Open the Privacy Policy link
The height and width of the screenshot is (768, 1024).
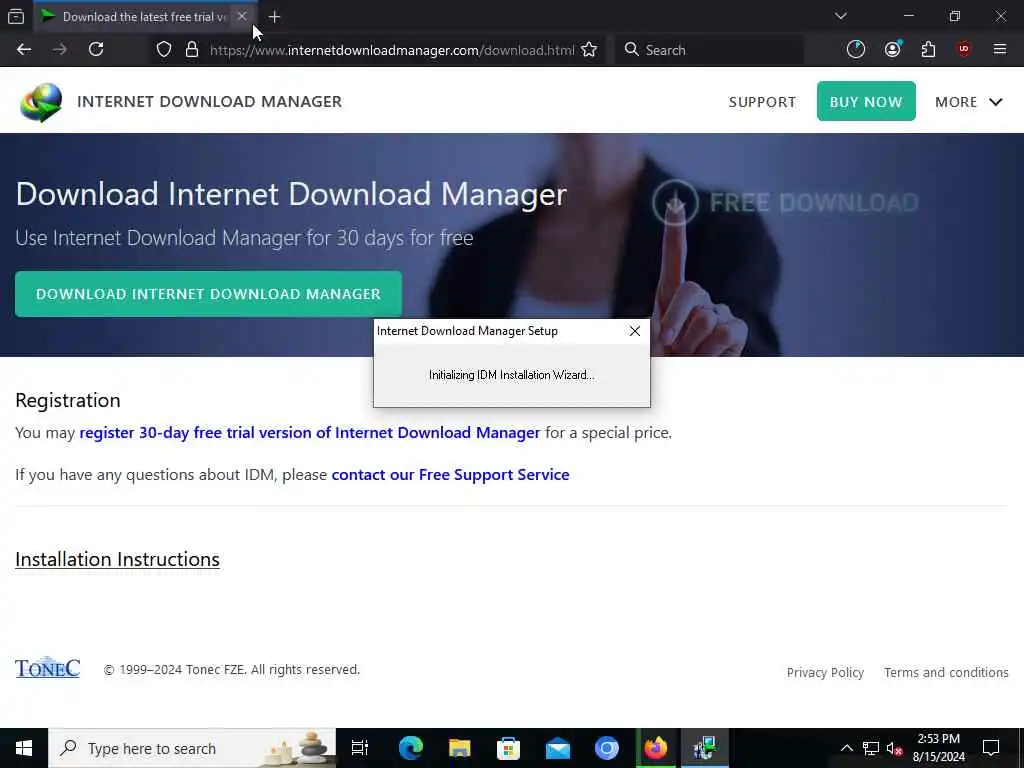(x=825, y=673)
